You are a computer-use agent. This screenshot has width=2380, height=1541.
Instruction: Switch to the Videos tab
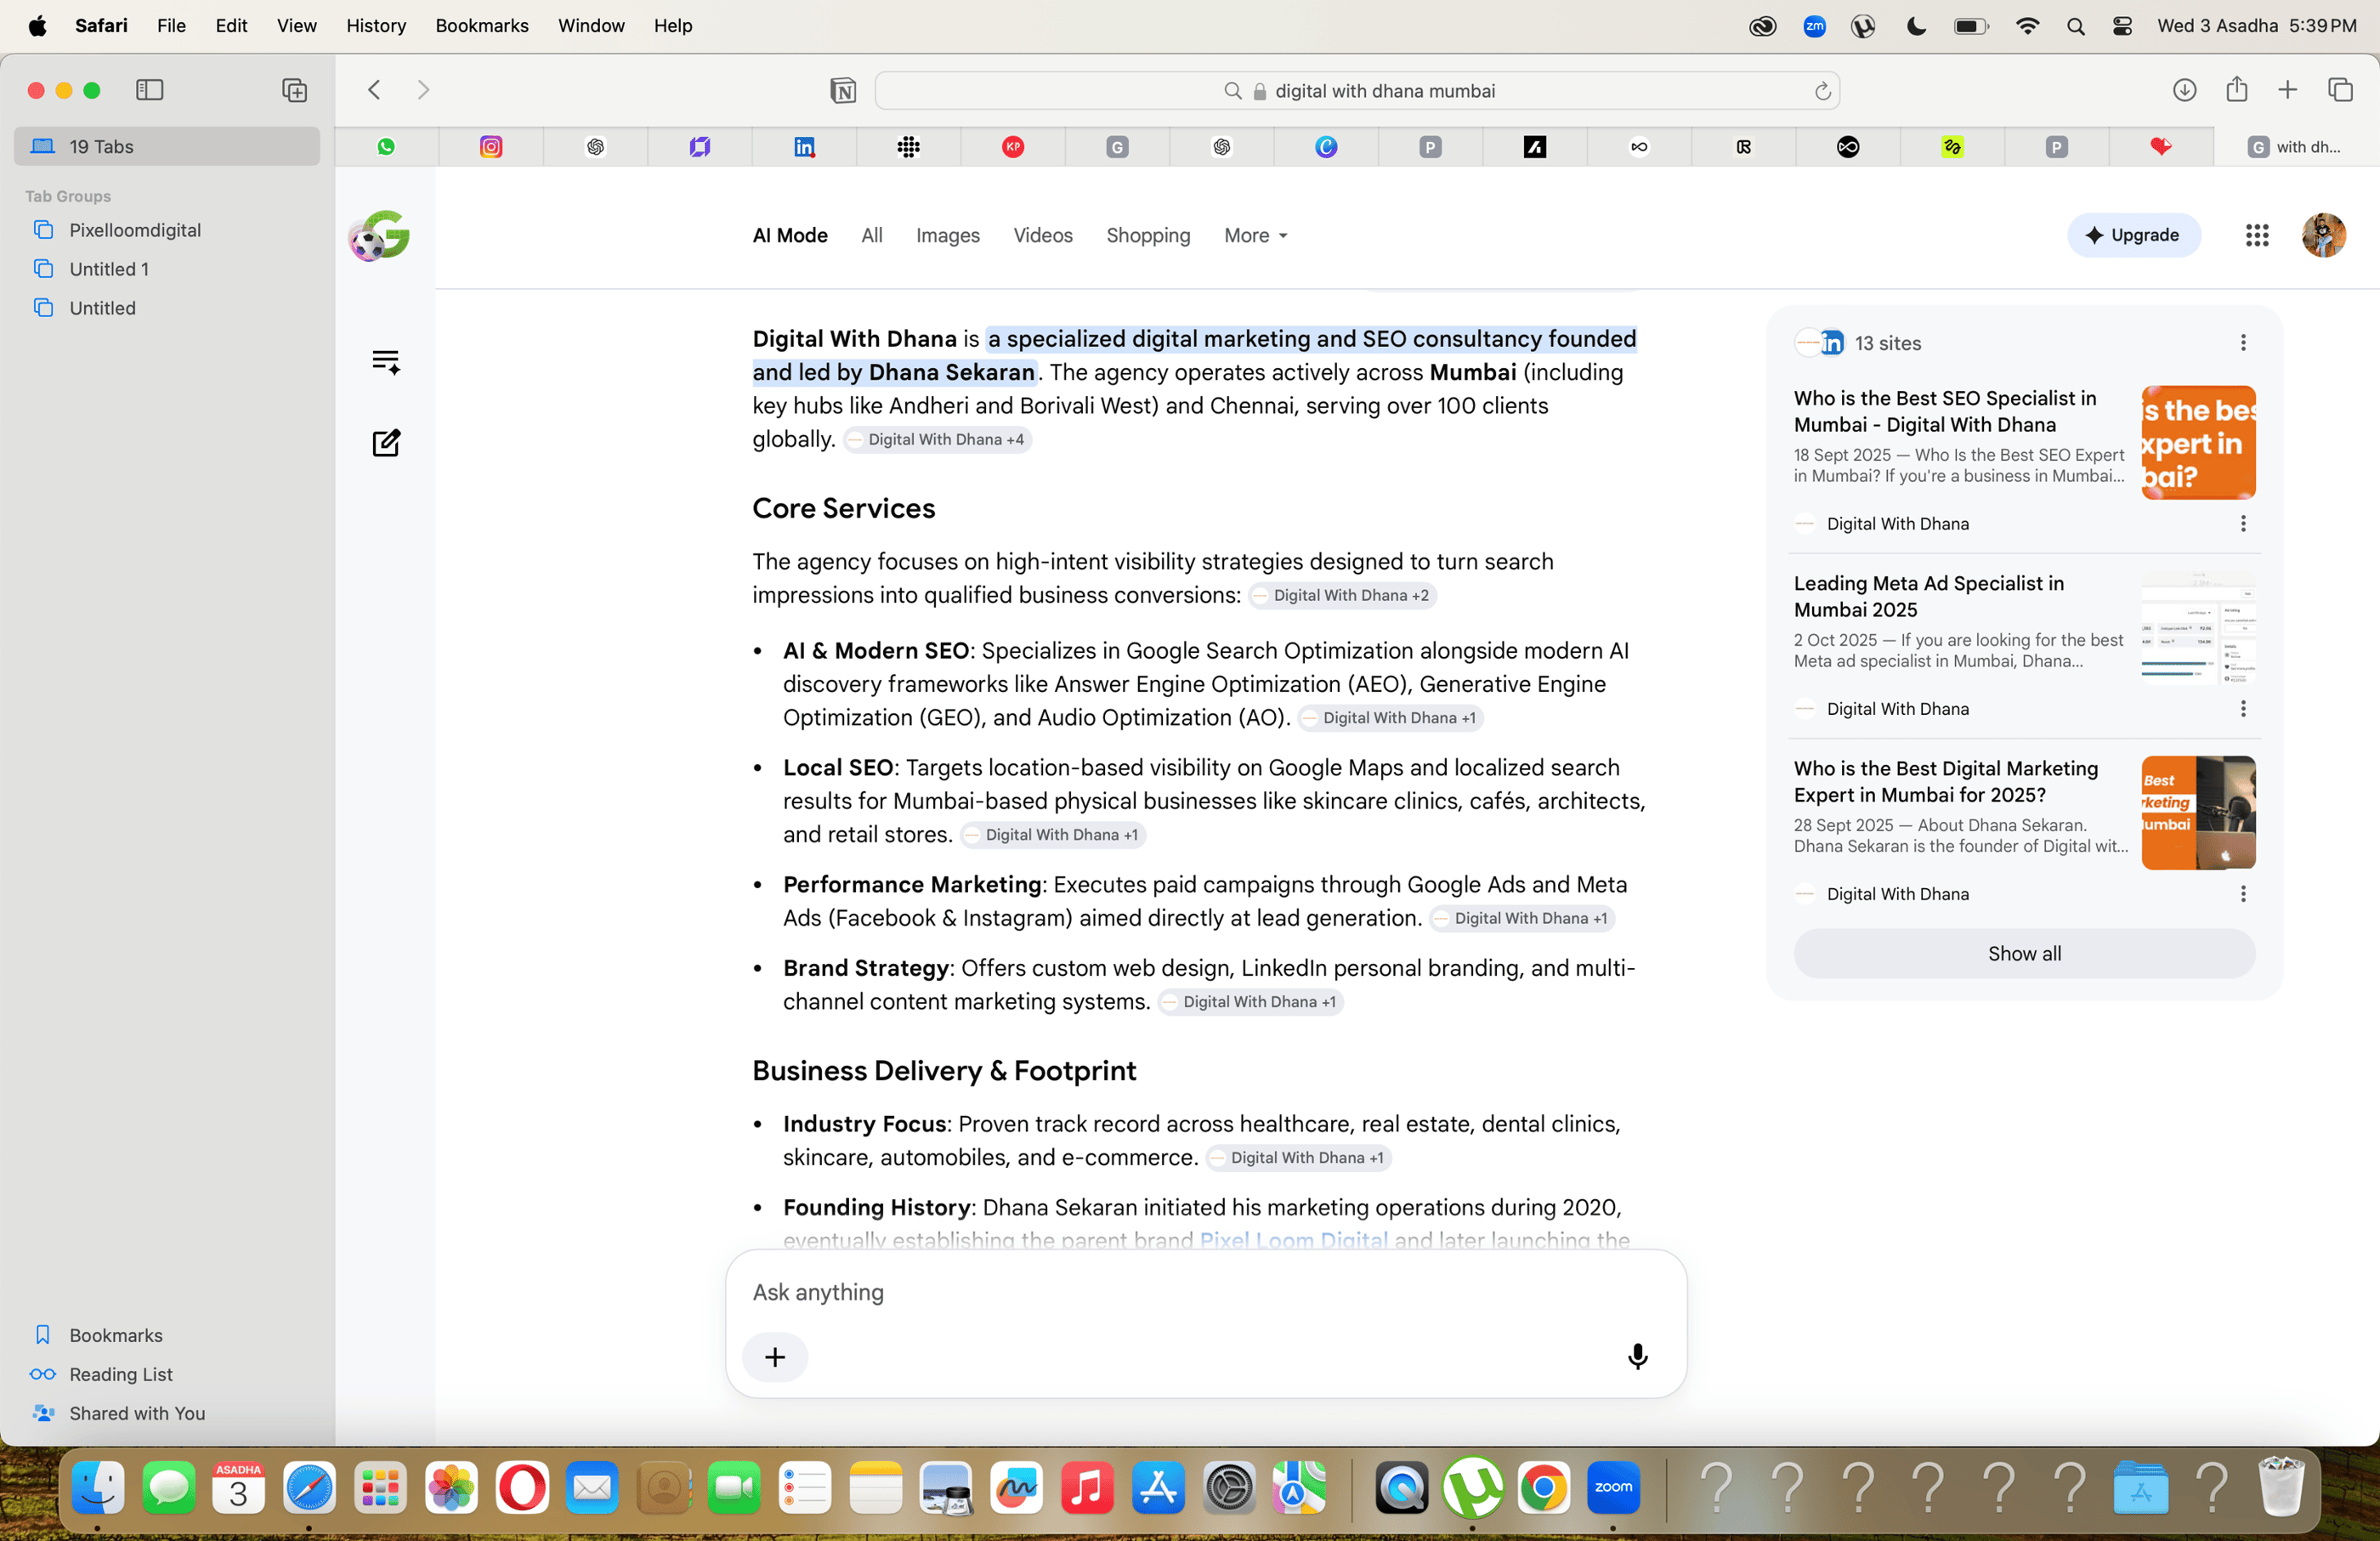click(1043, 235)
